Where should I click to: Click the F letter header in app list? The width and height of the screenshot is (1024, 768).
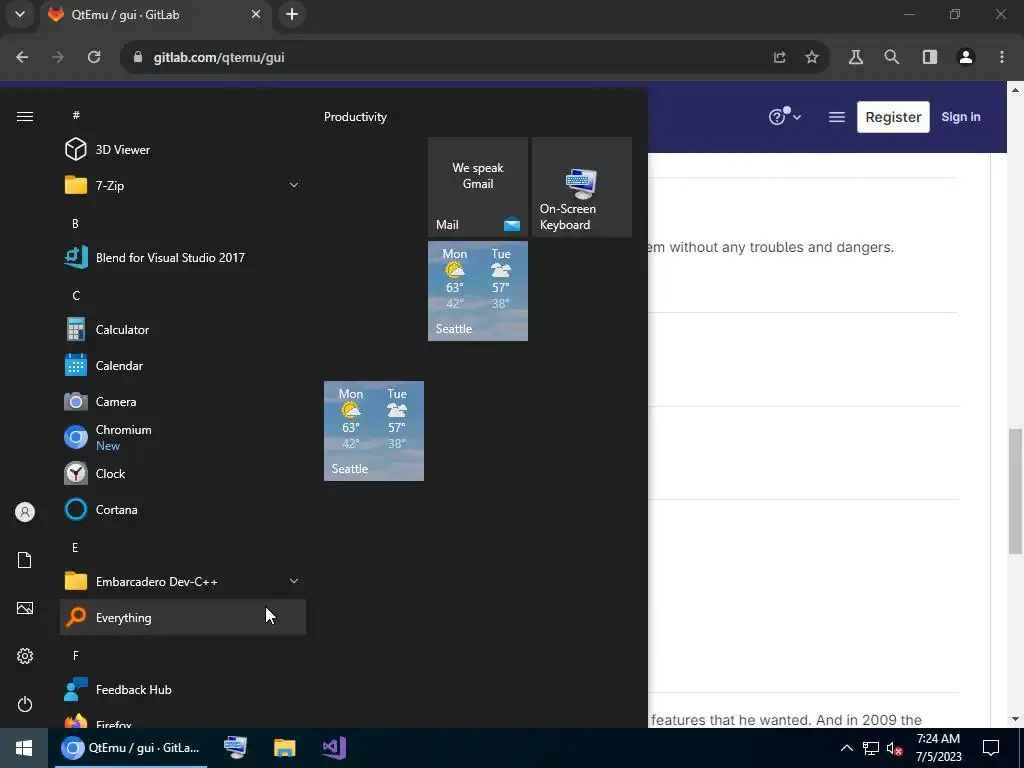point(76,655)
